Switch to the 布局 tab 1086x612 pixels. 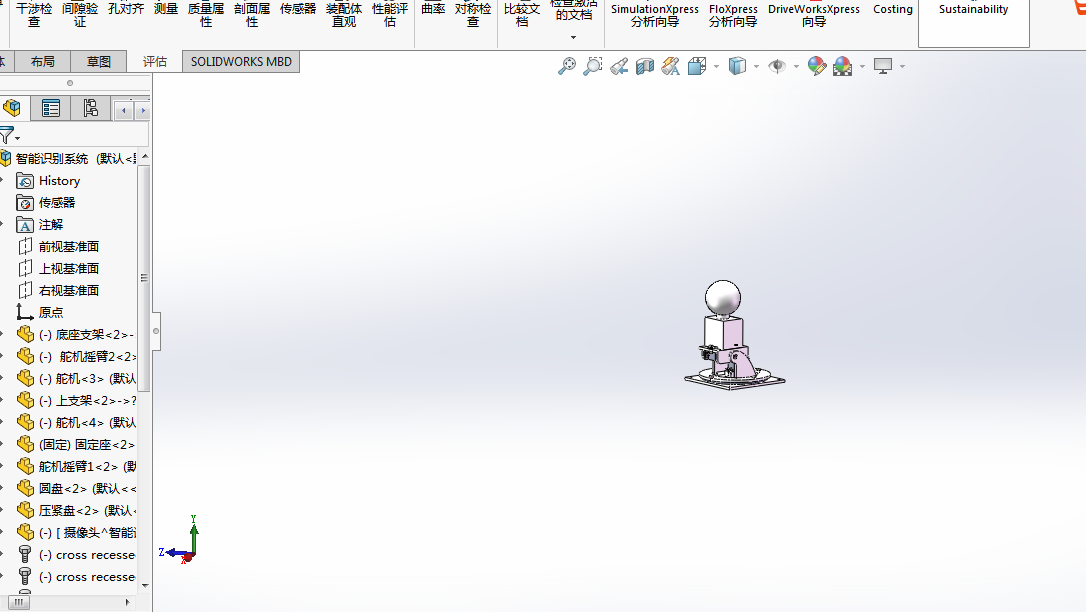coord(42,62)
